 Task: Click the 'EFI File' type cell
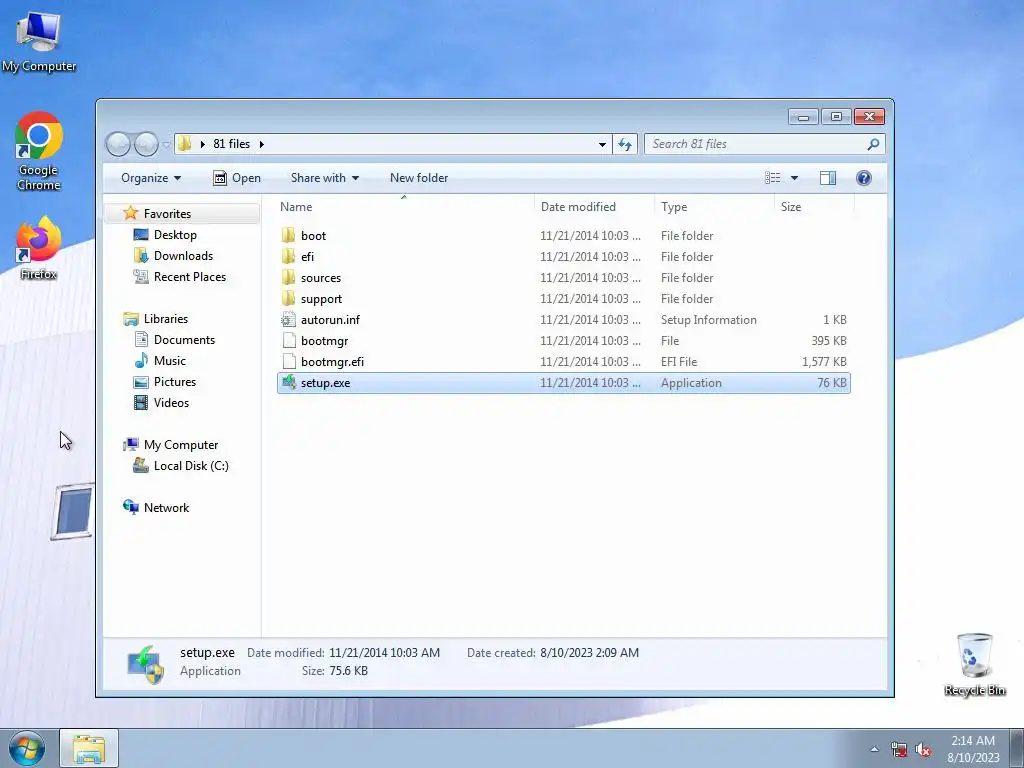(679, 361)
